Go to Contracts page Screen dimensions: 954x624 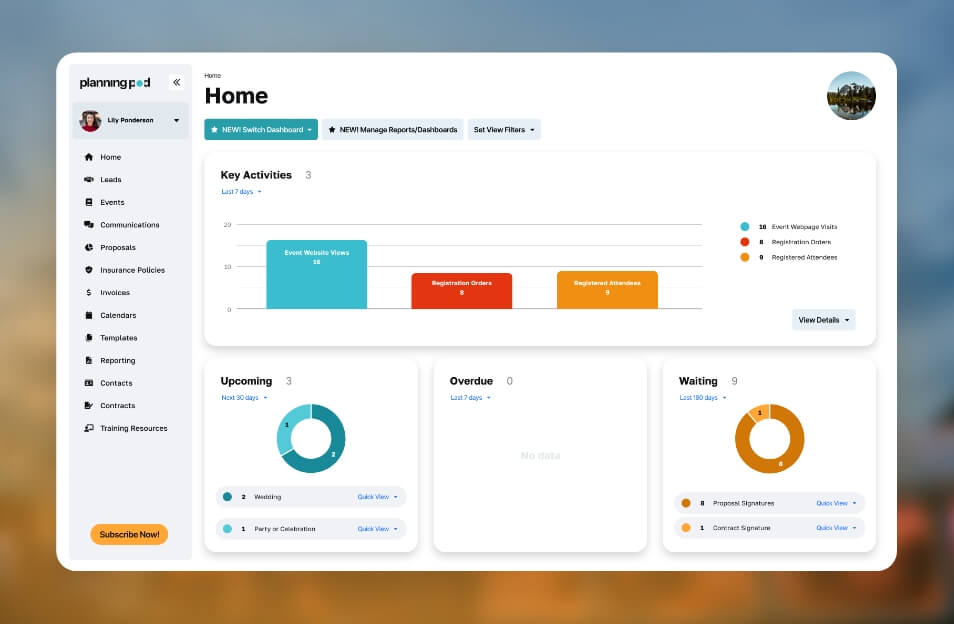118,405
